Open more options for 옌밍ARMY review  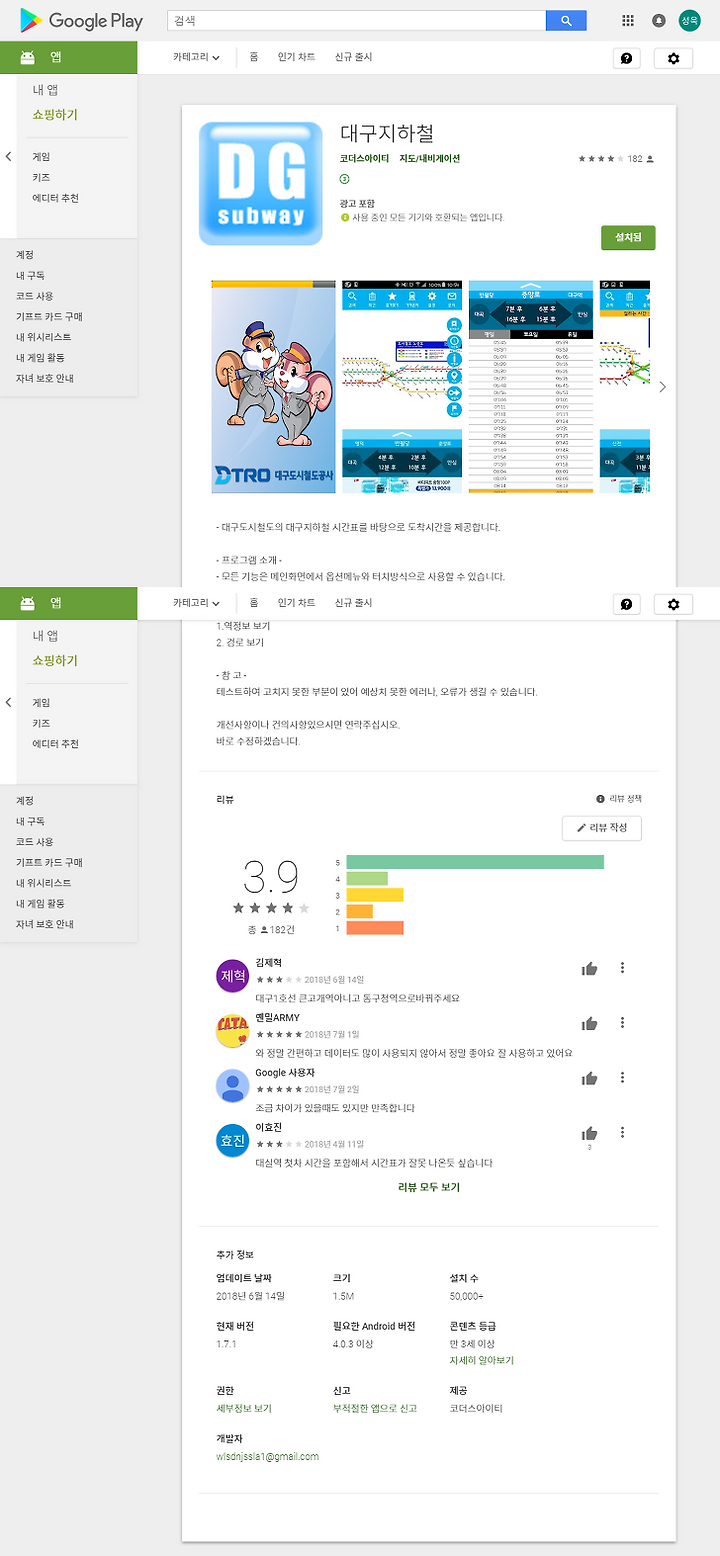point(622,1023)
